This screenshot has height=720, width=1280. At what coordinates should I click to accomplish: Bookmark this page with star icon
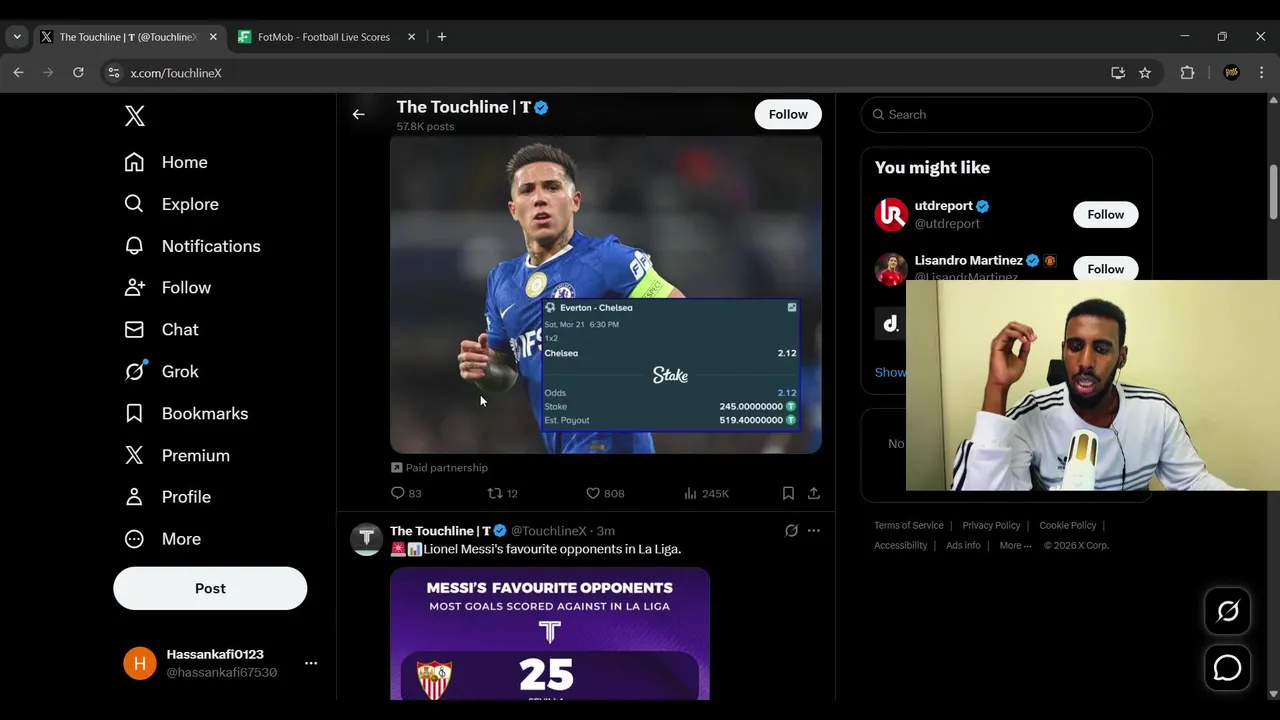point(1145,73)
